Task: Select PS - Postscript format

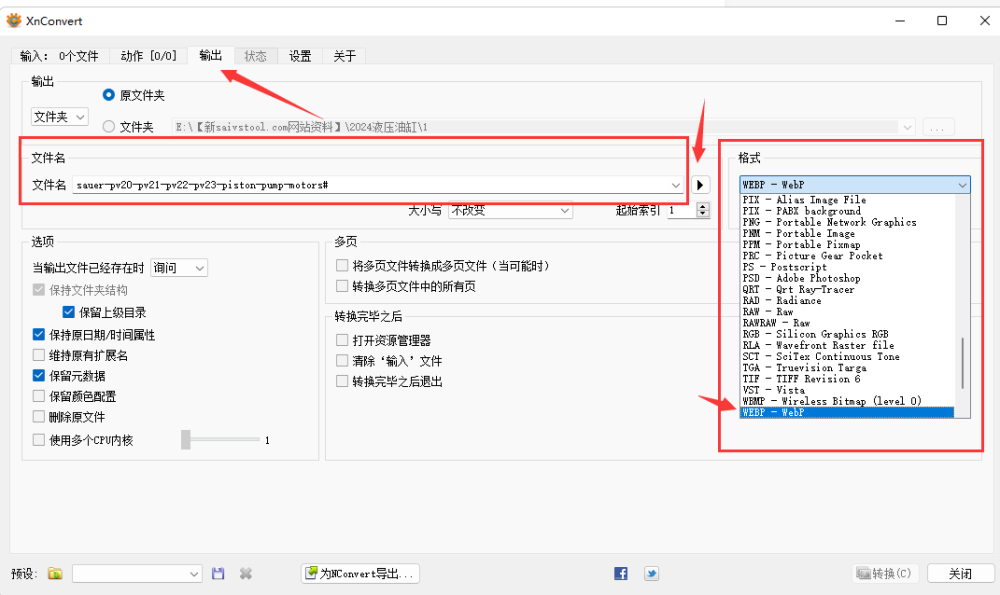Action: pyautogui.click(x=847, y=267)
